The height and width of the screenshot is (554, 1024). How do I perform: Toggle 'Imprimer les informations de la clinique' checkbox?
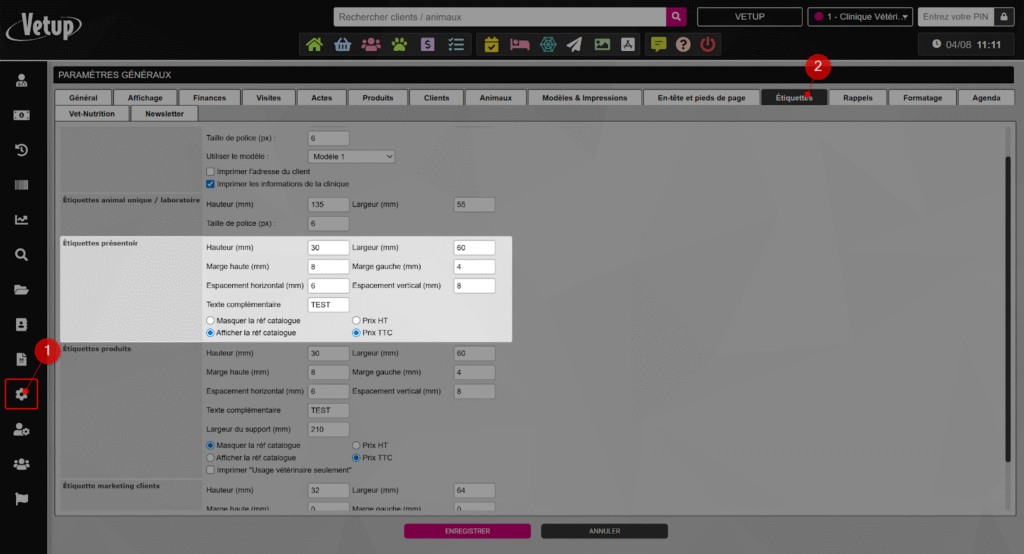point(210,184)
